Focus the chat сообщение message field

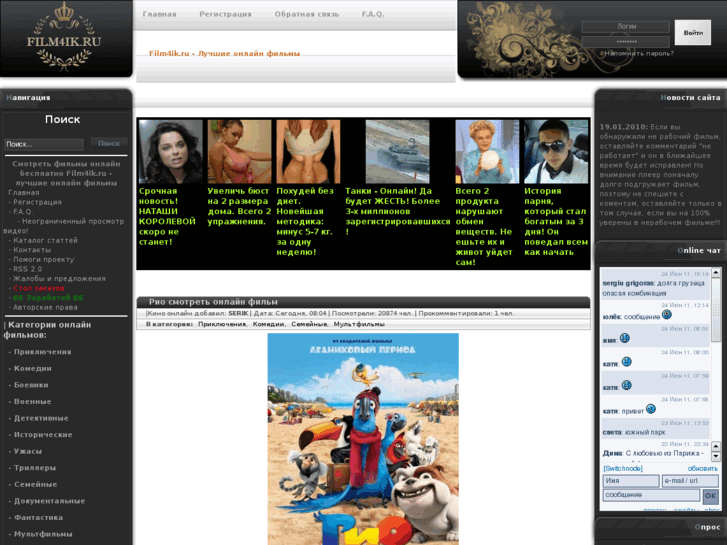[x=651, y=495]
